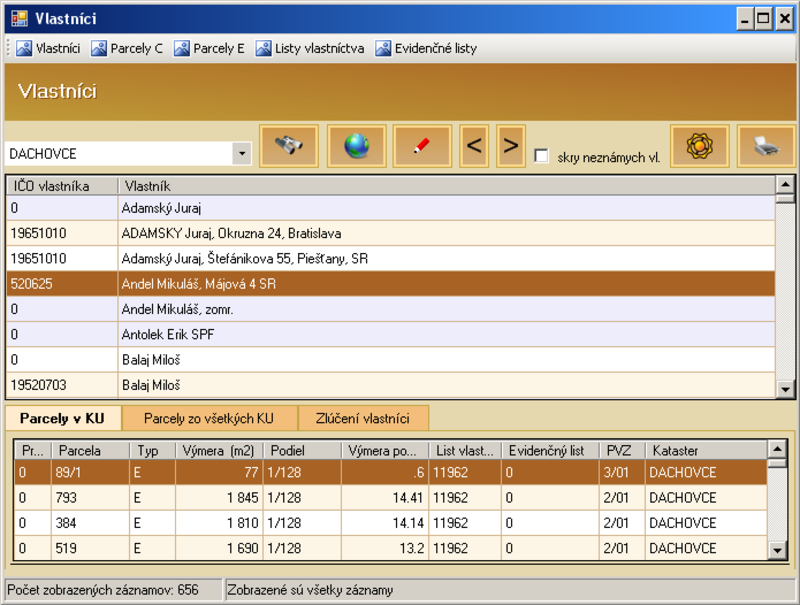Viewport: 800px width, 605px height.
Task: Select 'ADAMSKY Juraj, Okruzna 24, Bratislava' row
Action: click(x=391, y=234)
